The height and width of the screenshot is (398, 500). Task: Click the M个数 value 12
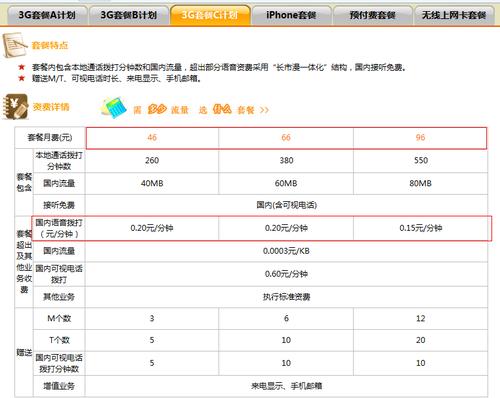[421, 319]
